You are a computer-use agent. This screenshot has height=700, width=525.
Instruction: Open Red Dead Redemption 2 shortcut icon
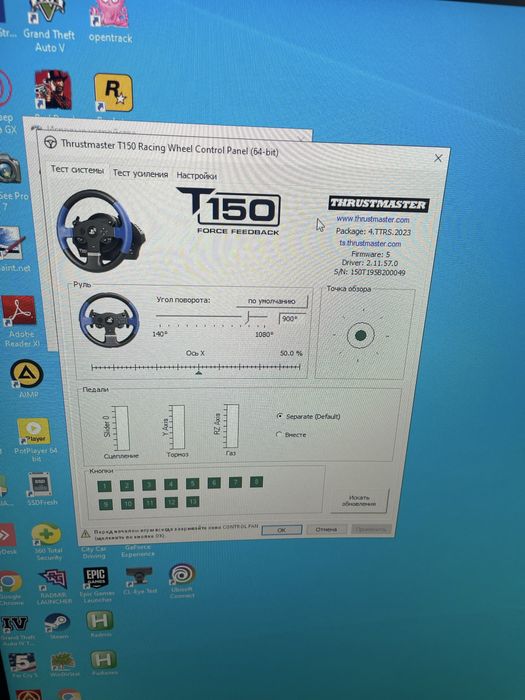[x=53, y=90]
